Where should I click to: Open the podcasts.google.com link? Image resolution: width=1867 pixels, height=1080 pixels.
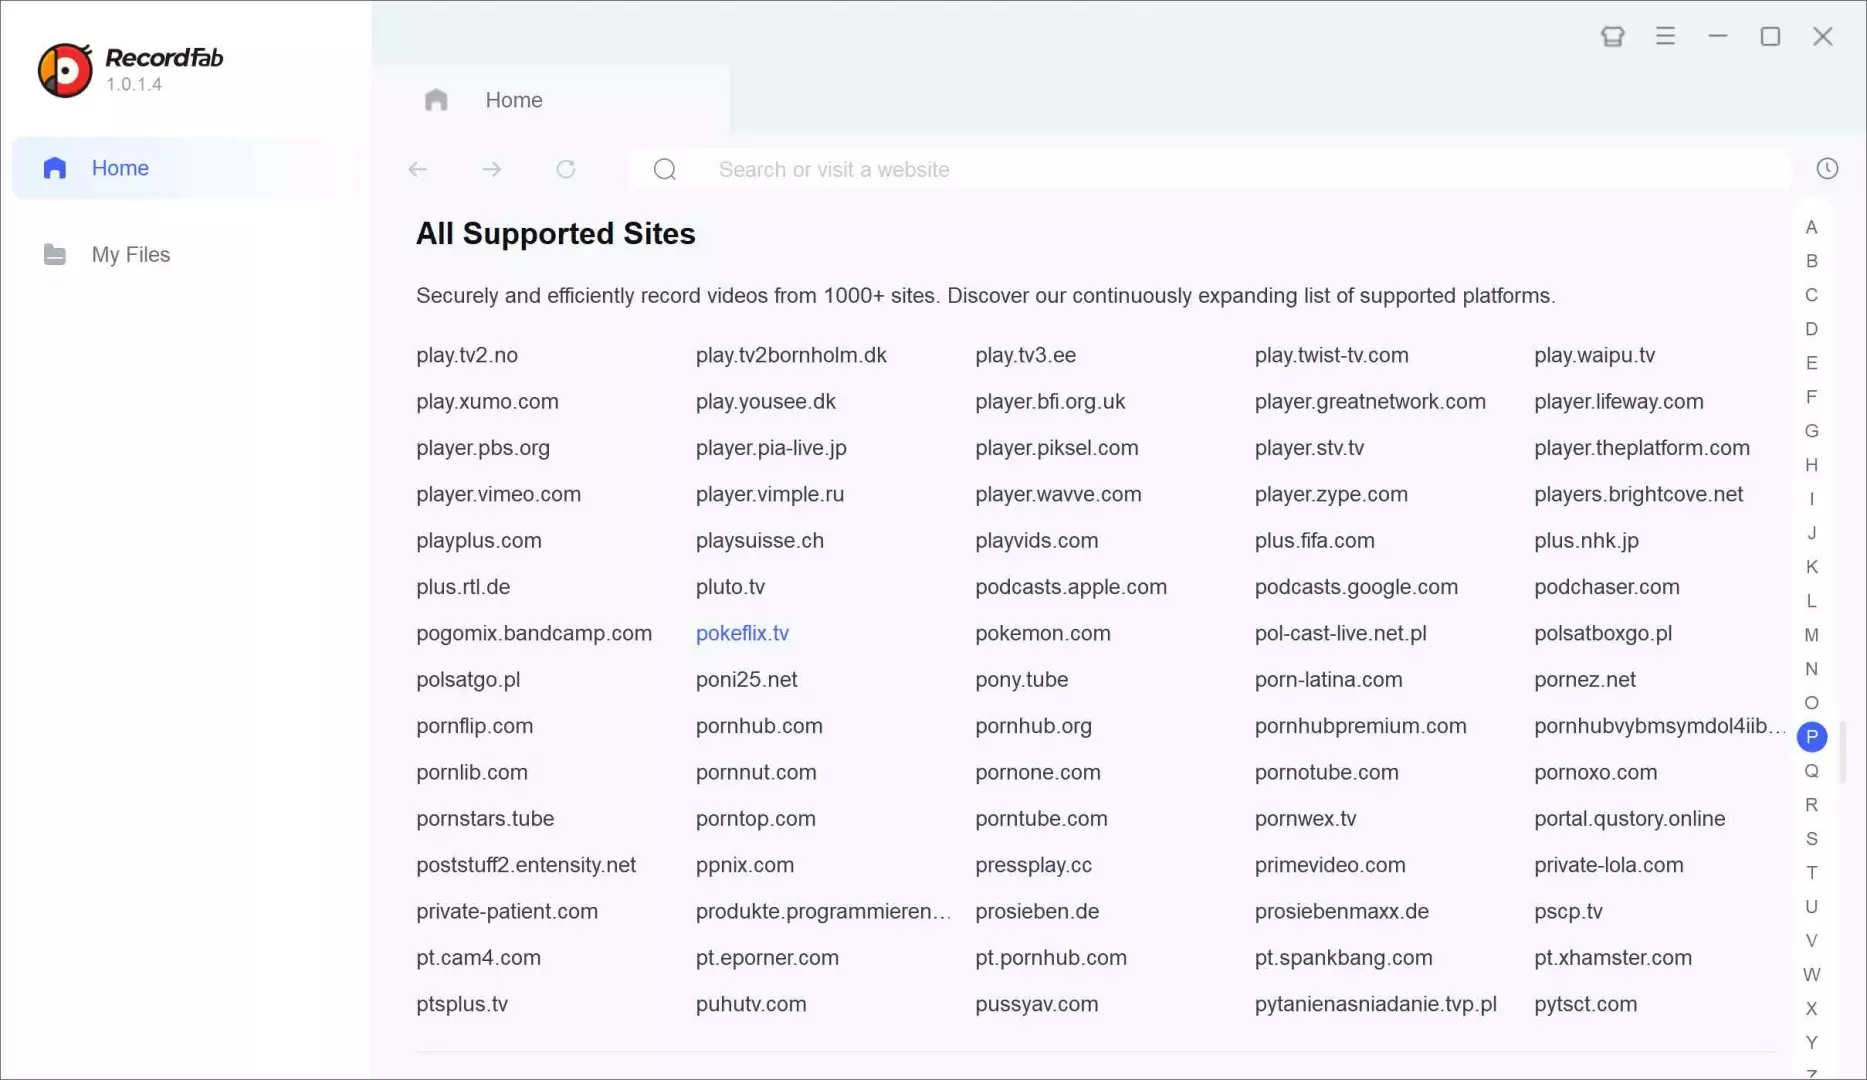pos(1356,587)
